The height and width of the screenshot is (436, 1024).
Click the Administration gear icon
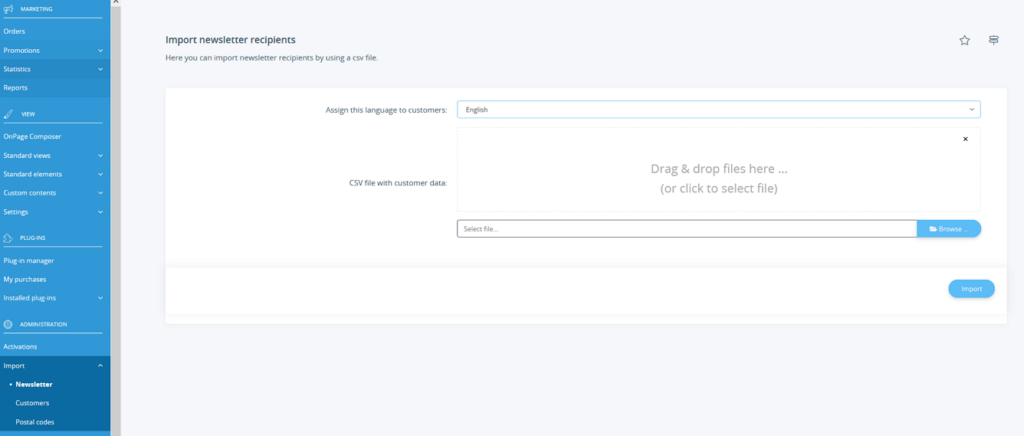click(x=8, y=324)
